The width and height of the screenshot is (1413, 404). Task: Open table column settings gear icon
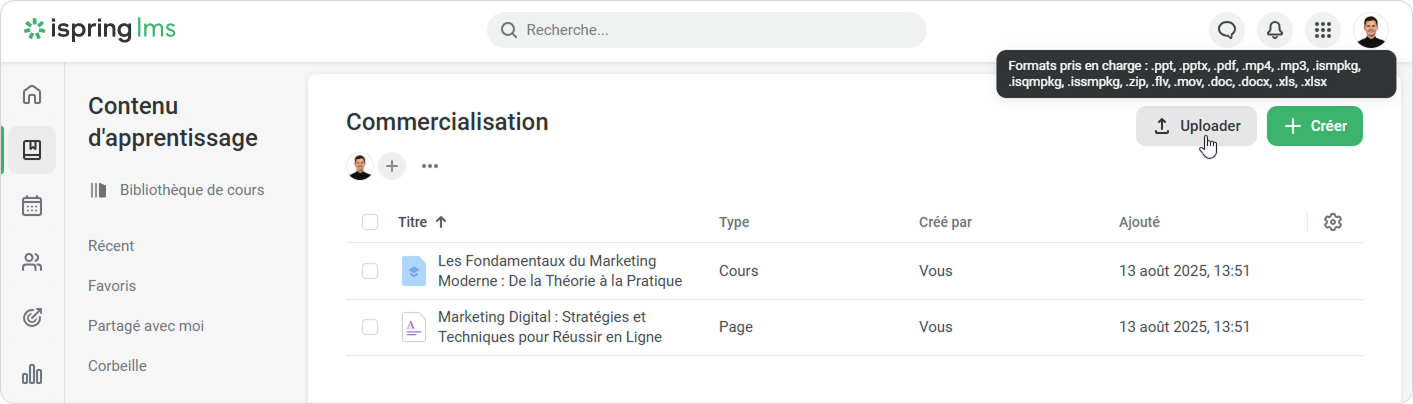click(1332, 222)
